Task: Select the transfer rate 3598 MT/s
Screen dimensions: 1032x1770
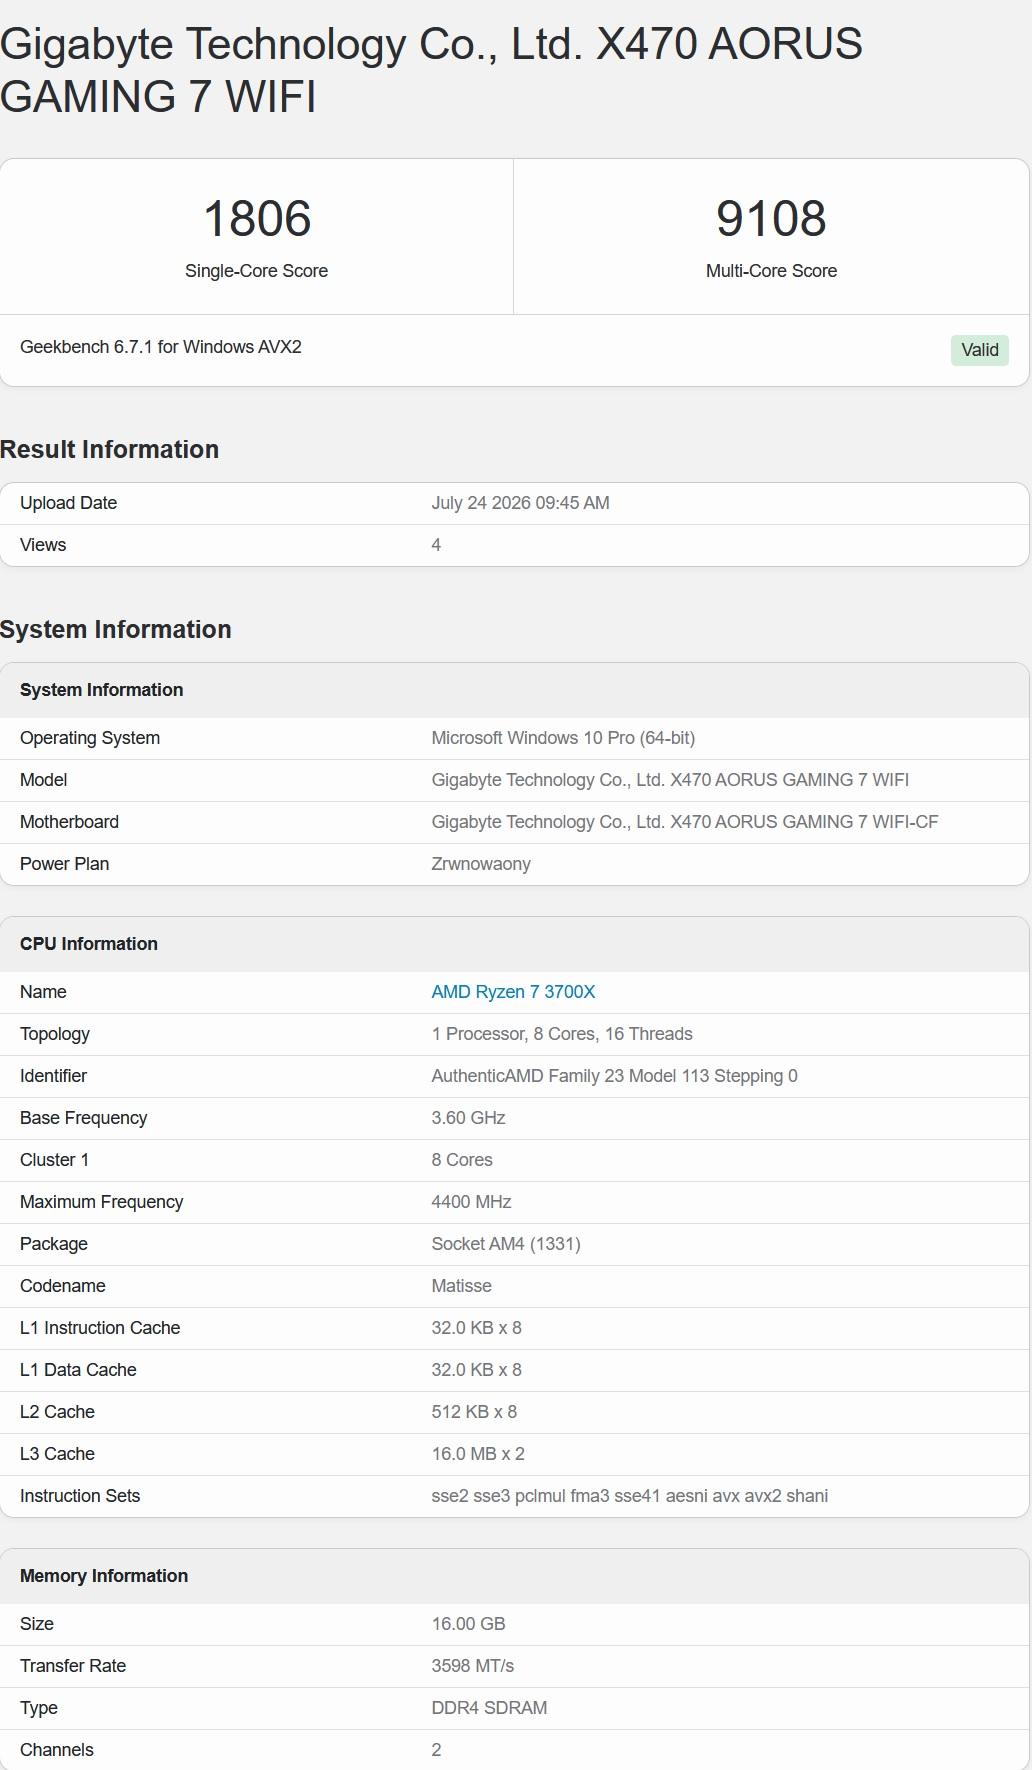Action: pos(472,1666)
